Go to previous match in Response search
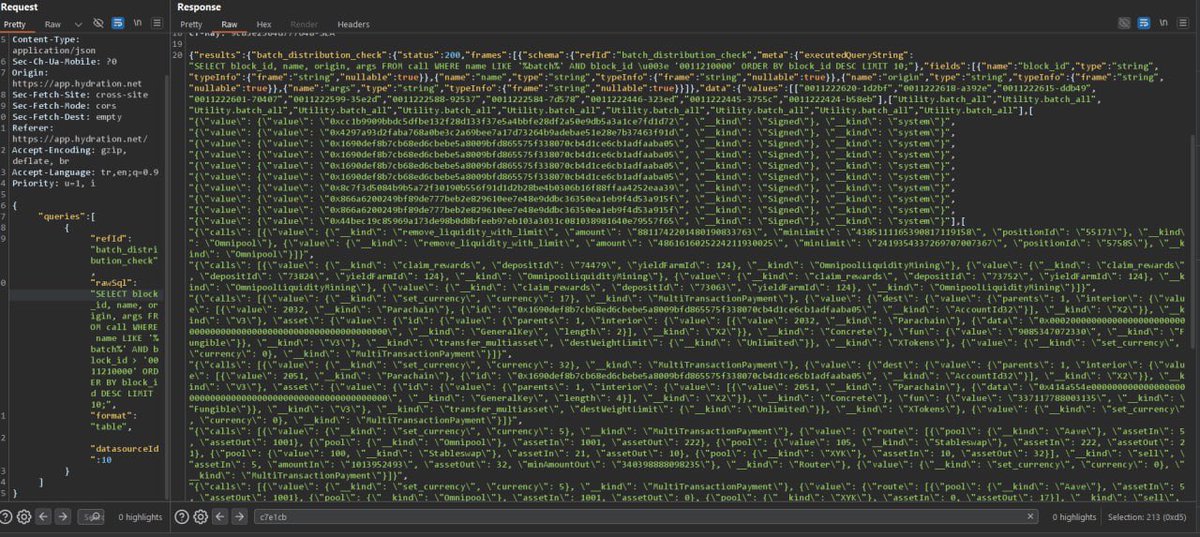The width and height of the screenshot is (1200, 537). coord(221,517)
